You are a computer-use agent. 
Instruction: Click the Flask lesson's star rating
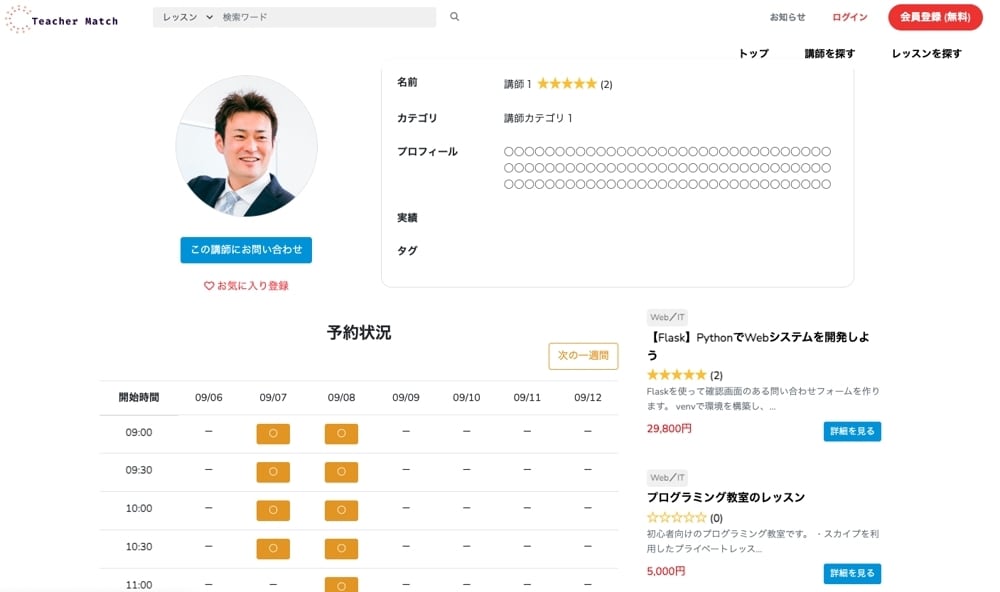(x=677, y=374)
